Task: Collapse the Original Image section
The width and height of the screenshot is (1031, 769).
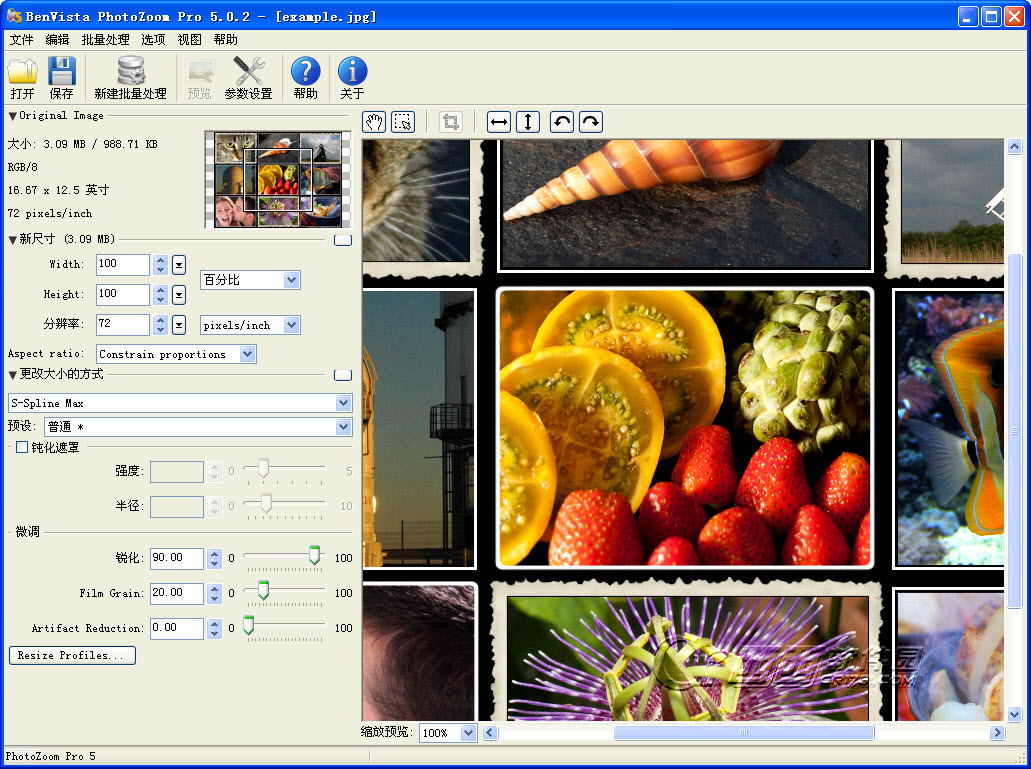Action: 13,116
